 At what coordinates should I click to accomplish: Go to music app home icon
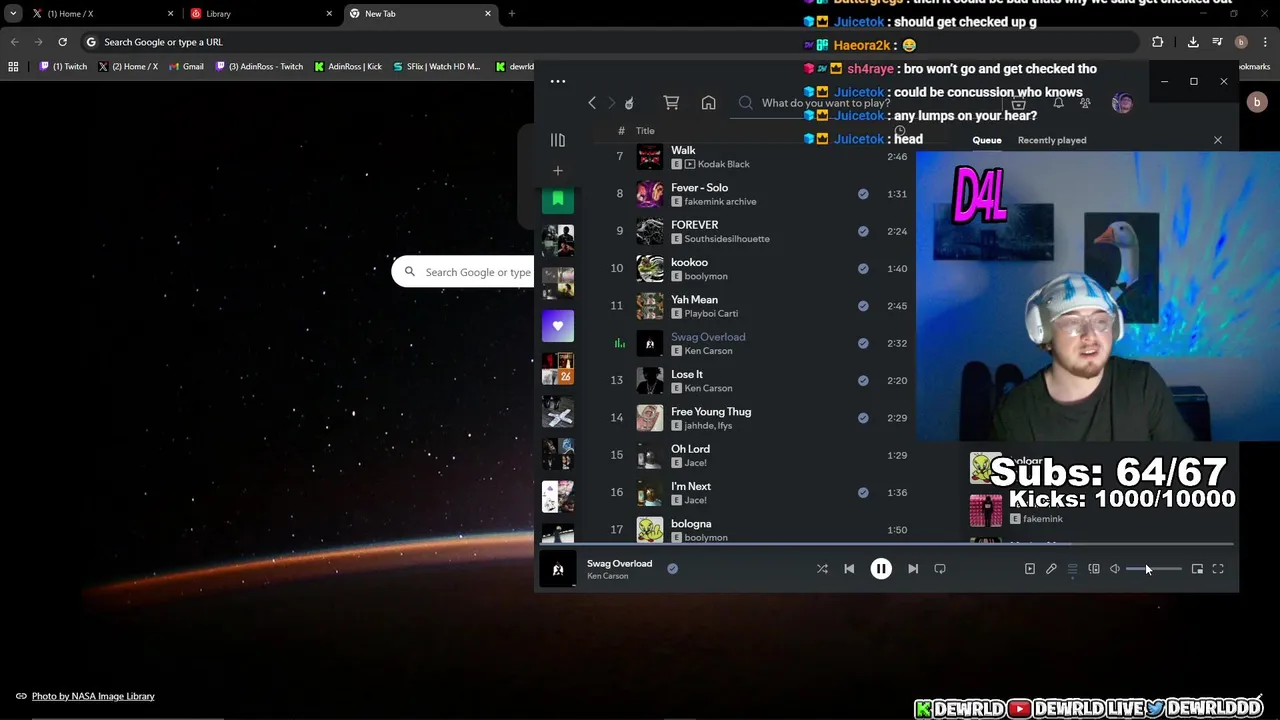(708, 103)
